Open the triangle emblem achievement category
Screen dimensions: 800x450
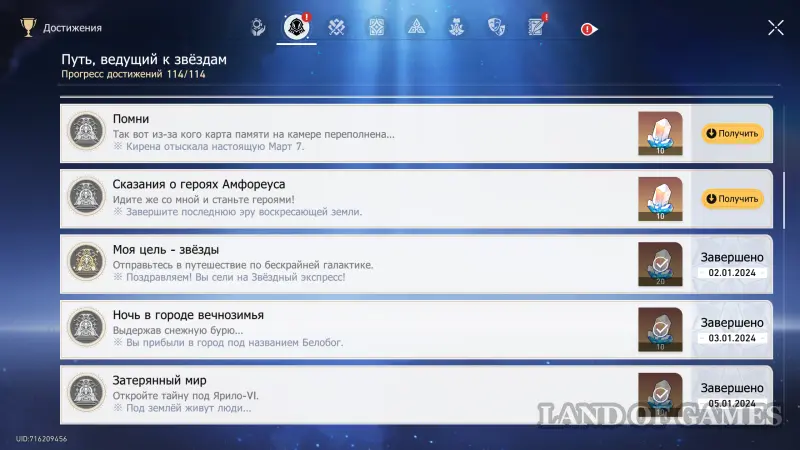tap(416, 28)
